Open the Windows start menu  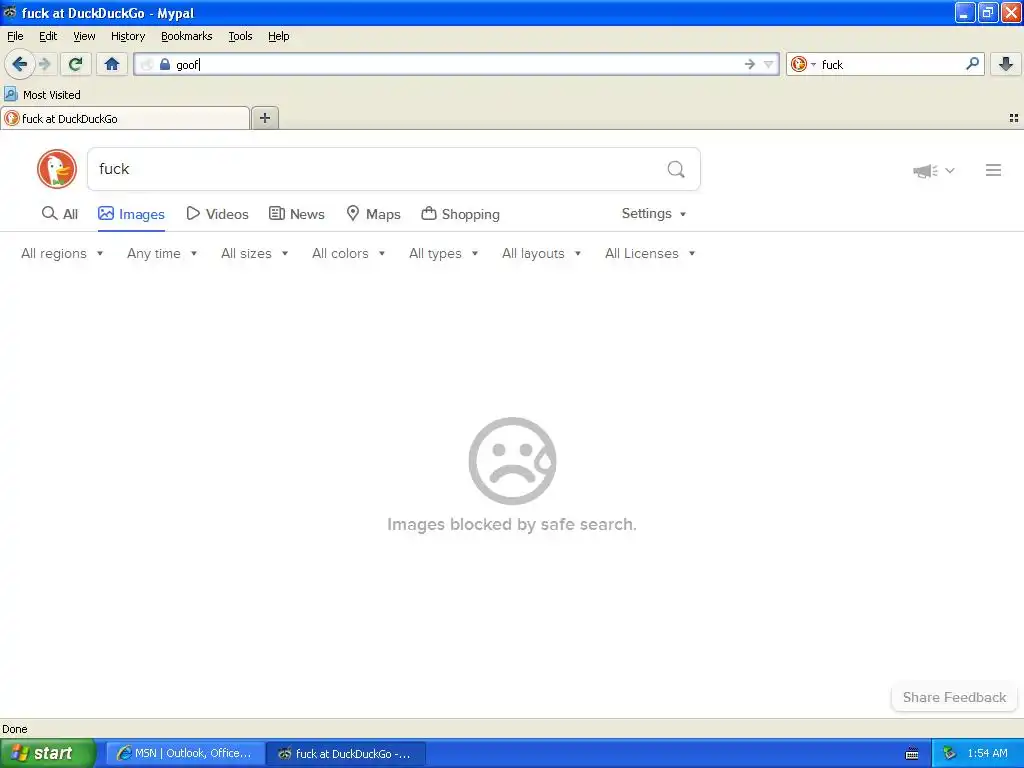pos(47,753)
